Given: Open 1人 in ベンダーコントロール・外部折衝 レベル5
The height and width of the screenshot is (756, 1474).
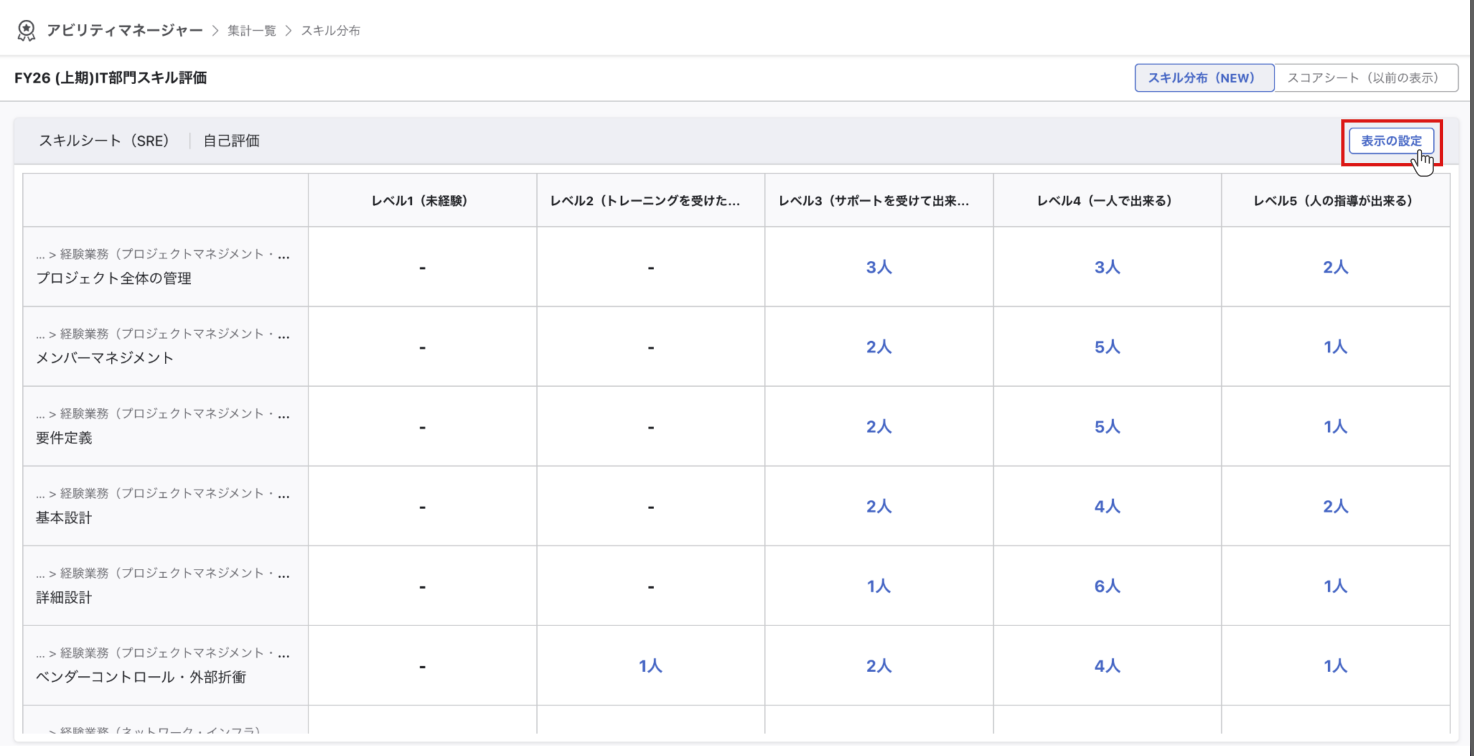Looking at the screenshot, I should (1335, 666).
